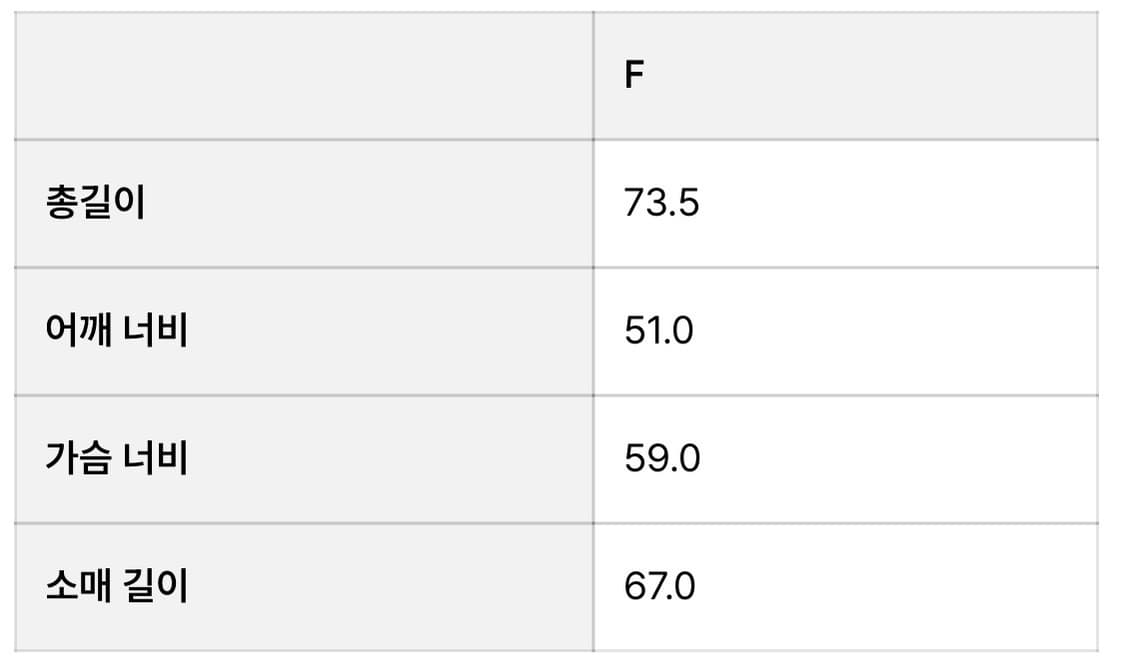This screenshot has width=1125, height=662.
Task: Click the word 소매 in the table
Action: pyautogui.click(x=78, y=585)
